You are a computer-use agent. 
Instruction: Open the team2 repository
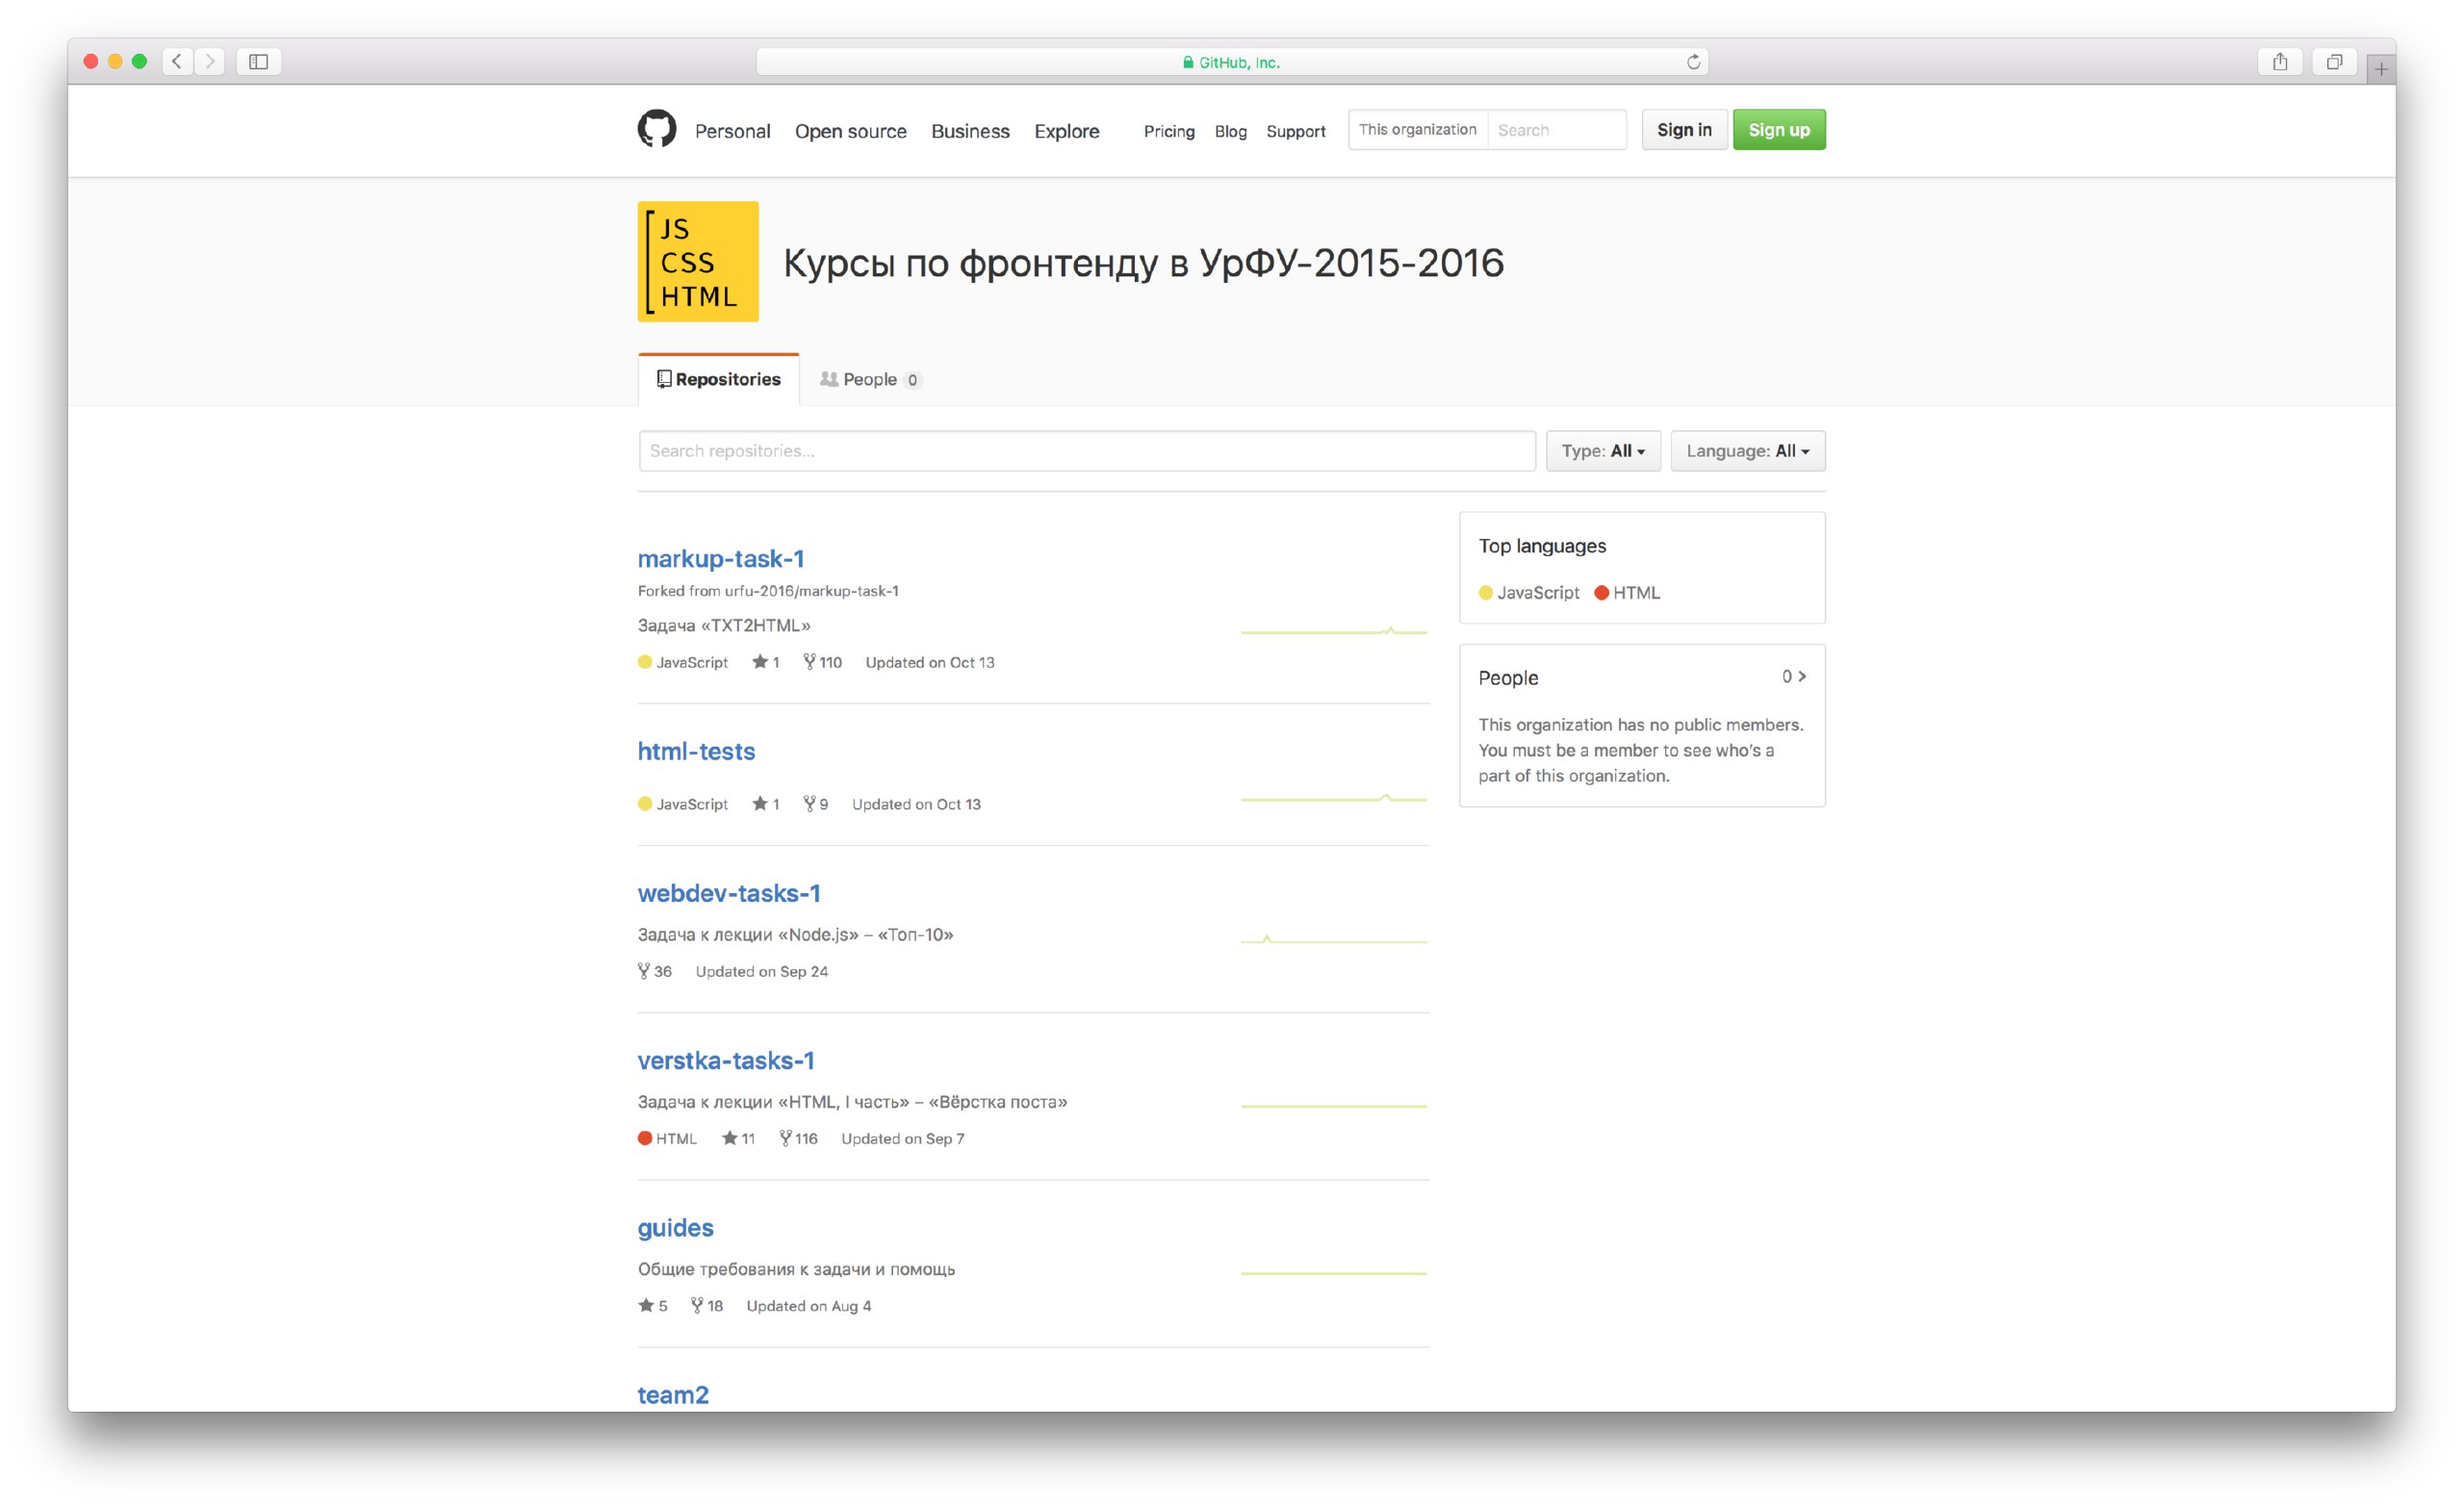tap(673, 1394)
